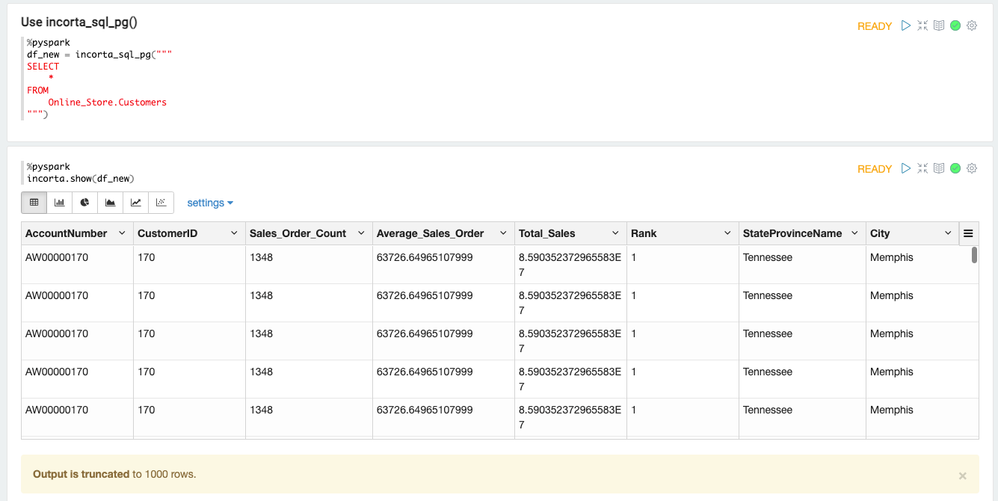Viewport: 998px width, 501px height.
Task: Select the area chart visualization
Action: pyautogui.click(x=110, y=203)
